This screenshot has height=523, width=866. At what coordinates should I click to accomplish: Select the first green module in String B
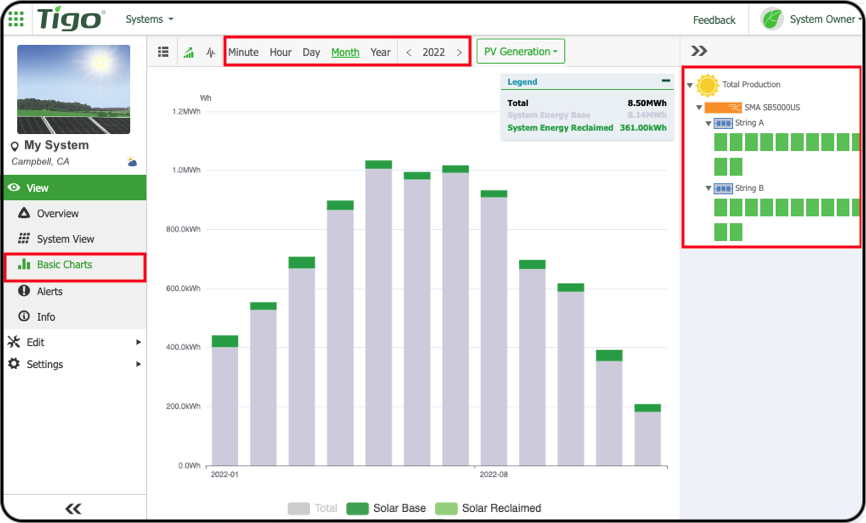click(x=720, y=207)
